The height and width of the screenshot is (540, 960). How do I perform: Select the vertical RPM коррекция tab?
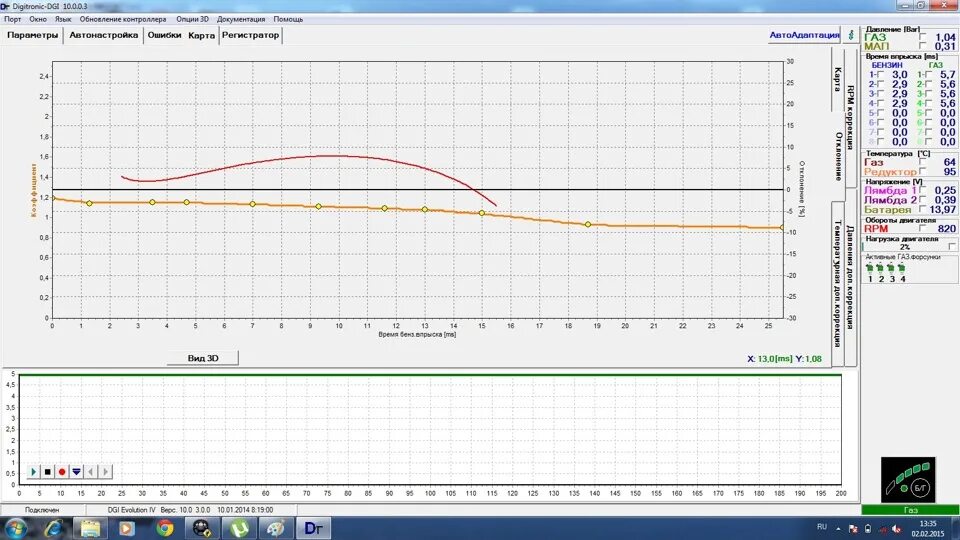pos(850,118)
